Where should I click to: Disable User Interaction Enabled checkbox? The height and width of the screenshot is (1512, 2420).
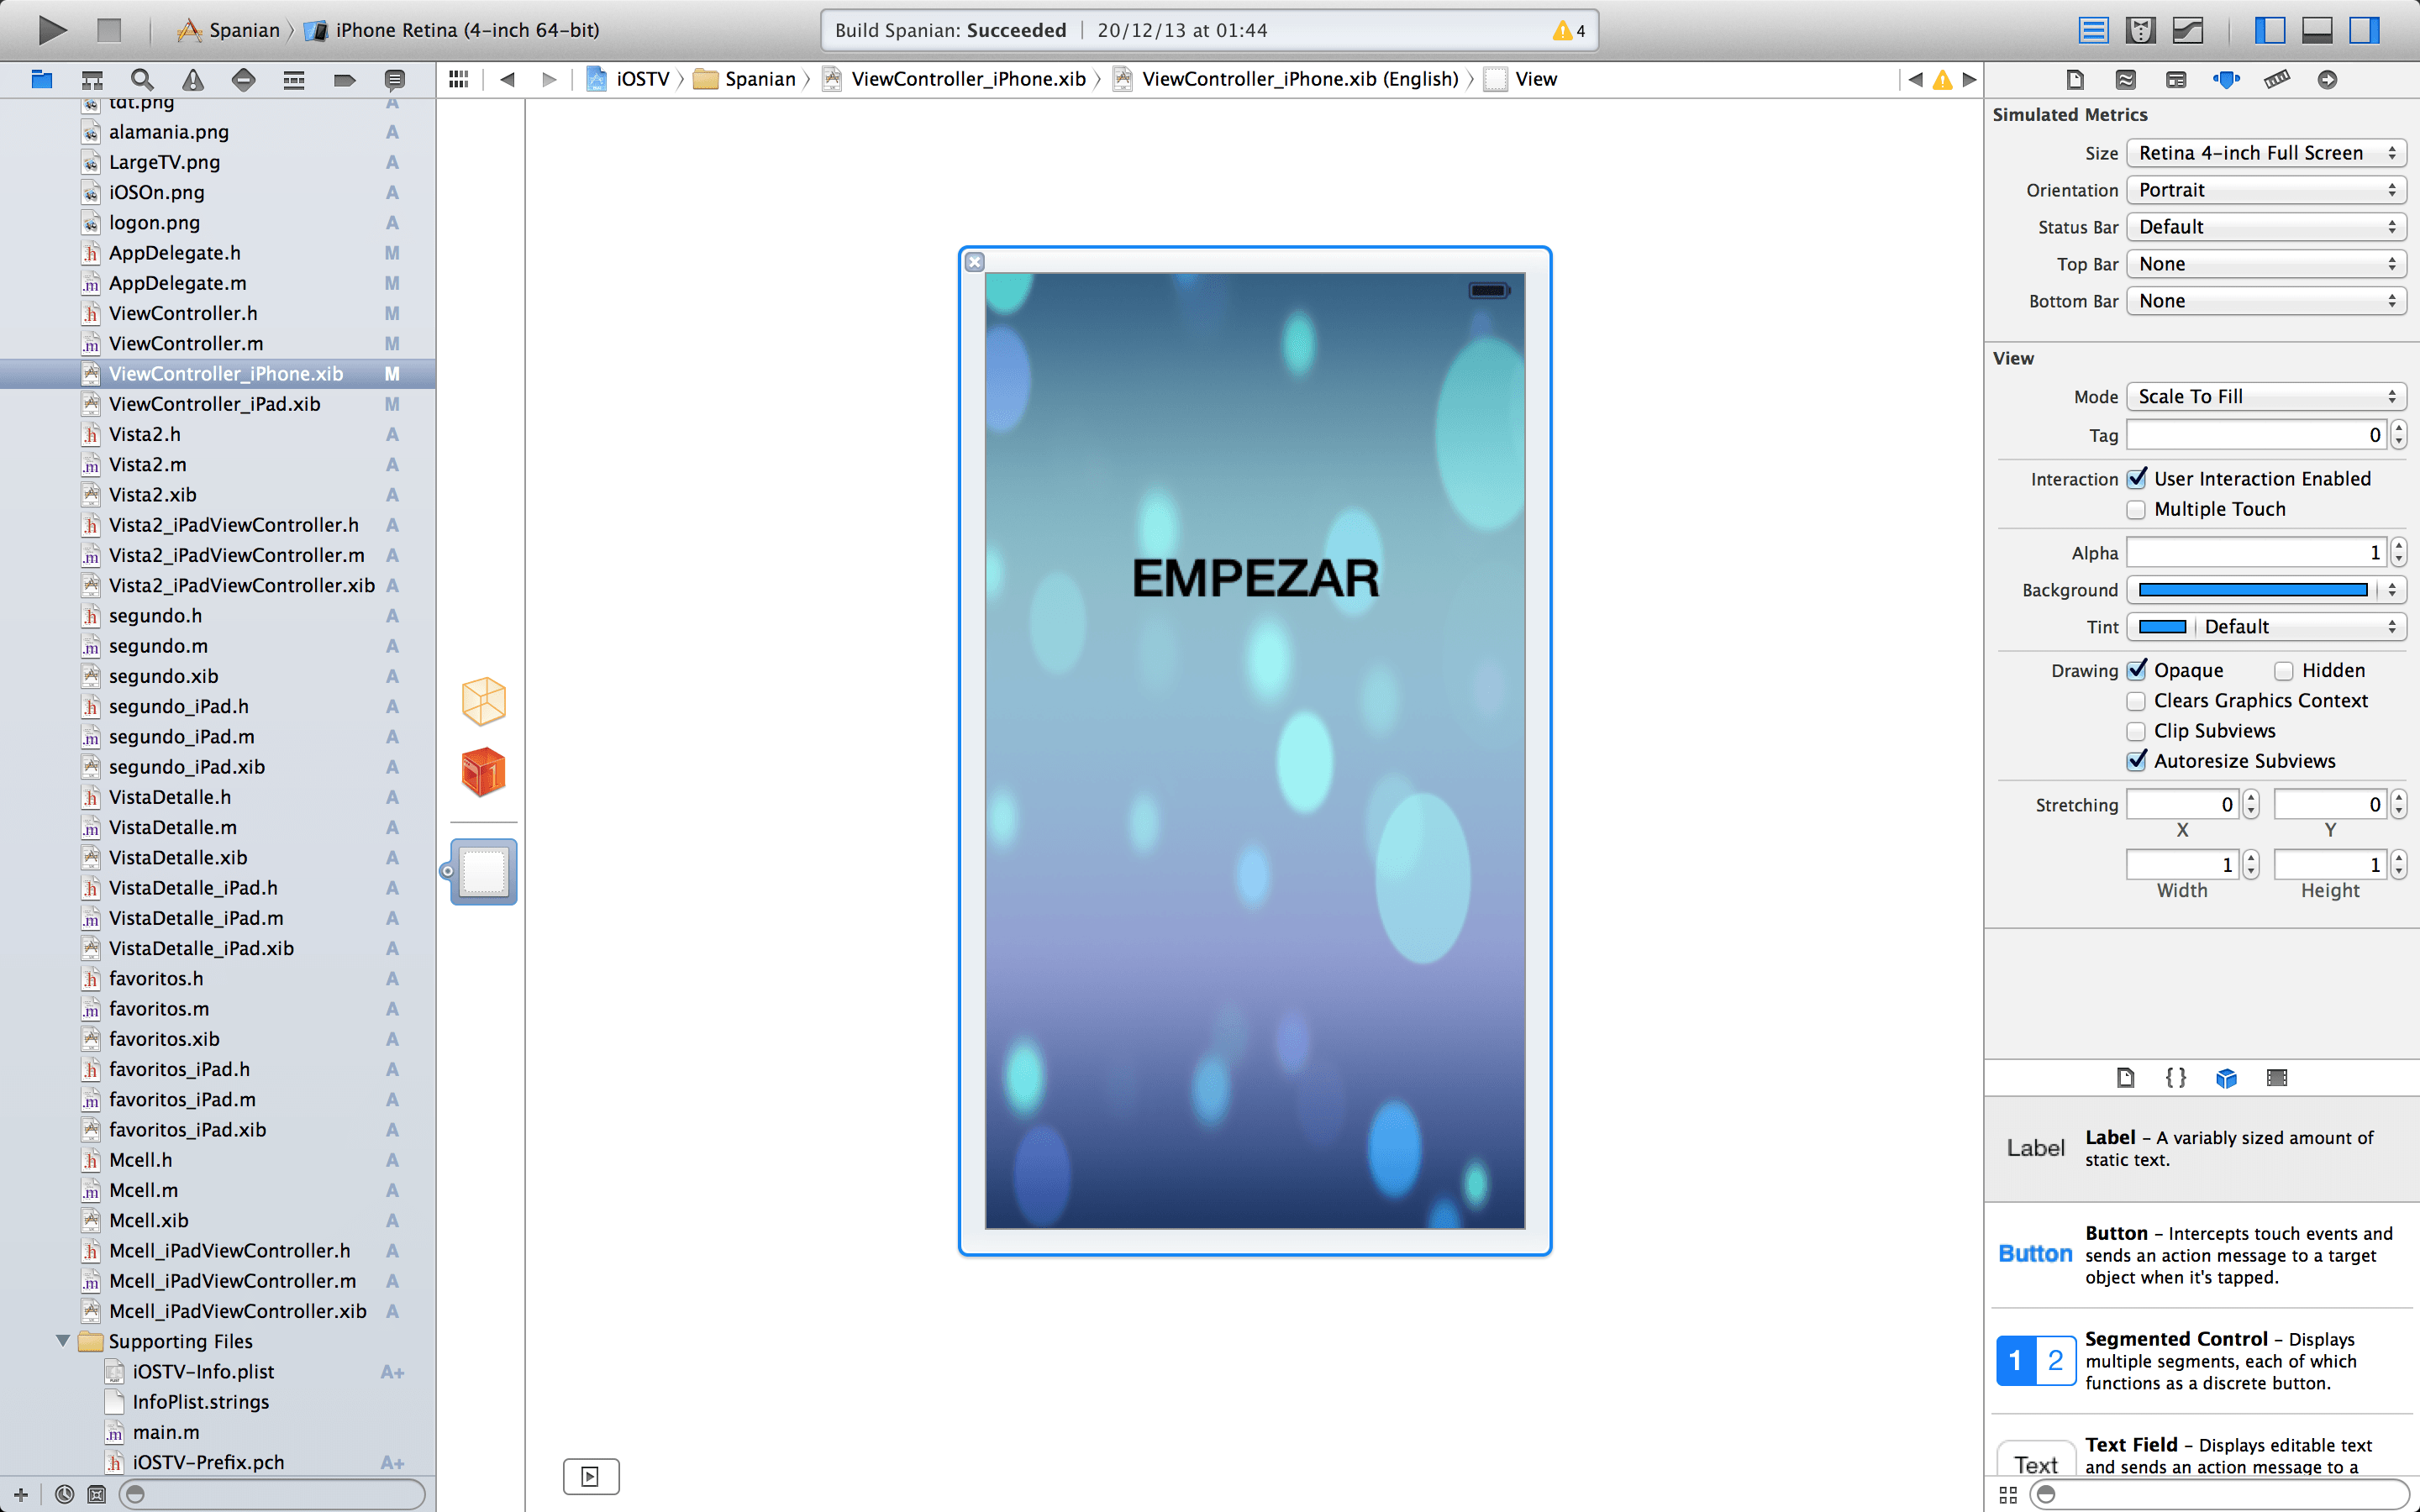(2137, 478)
